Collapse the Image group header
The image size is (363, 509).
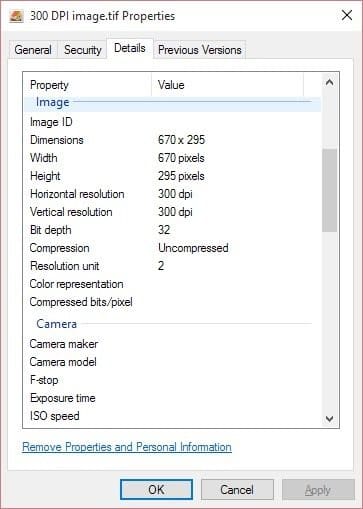(172, 102)
